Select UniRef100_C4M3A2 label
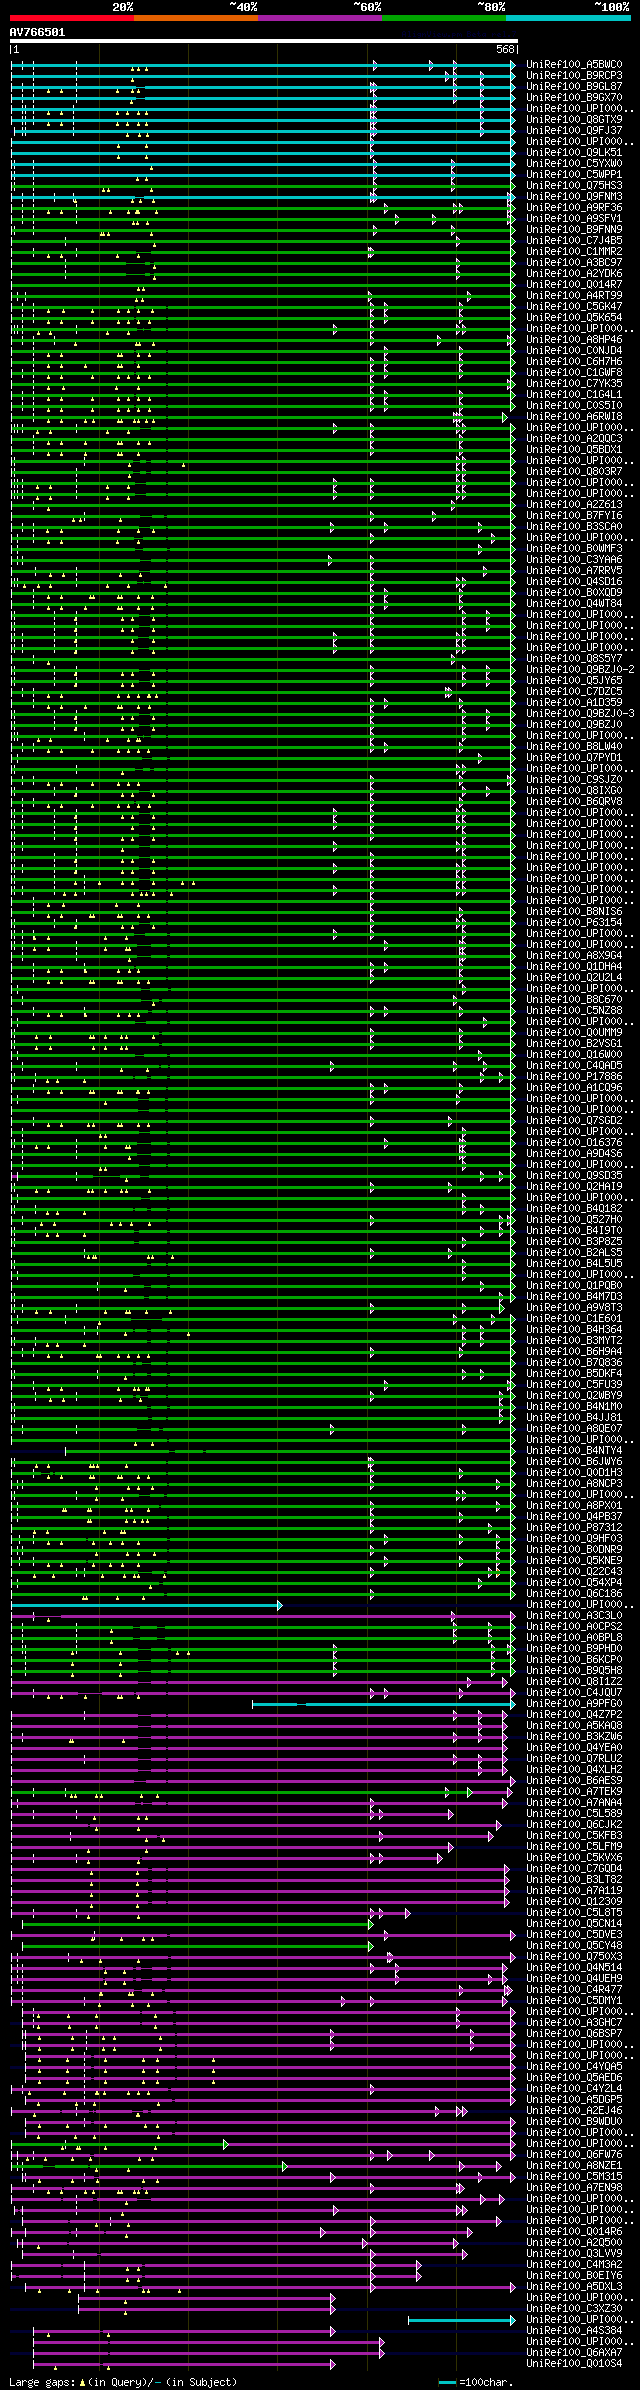This screenshot has width=640, height=2390. 574,2265
